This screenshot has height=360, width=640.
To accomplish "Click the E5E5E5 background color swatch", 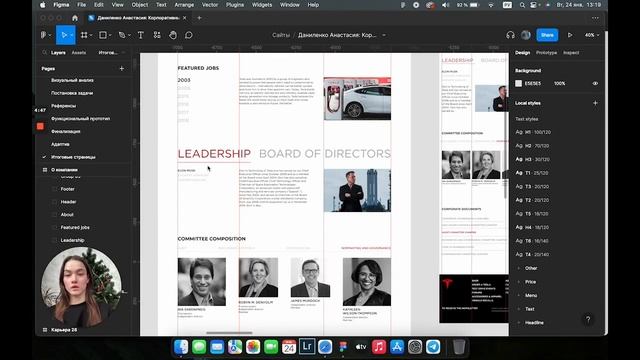I will [518, 83].
